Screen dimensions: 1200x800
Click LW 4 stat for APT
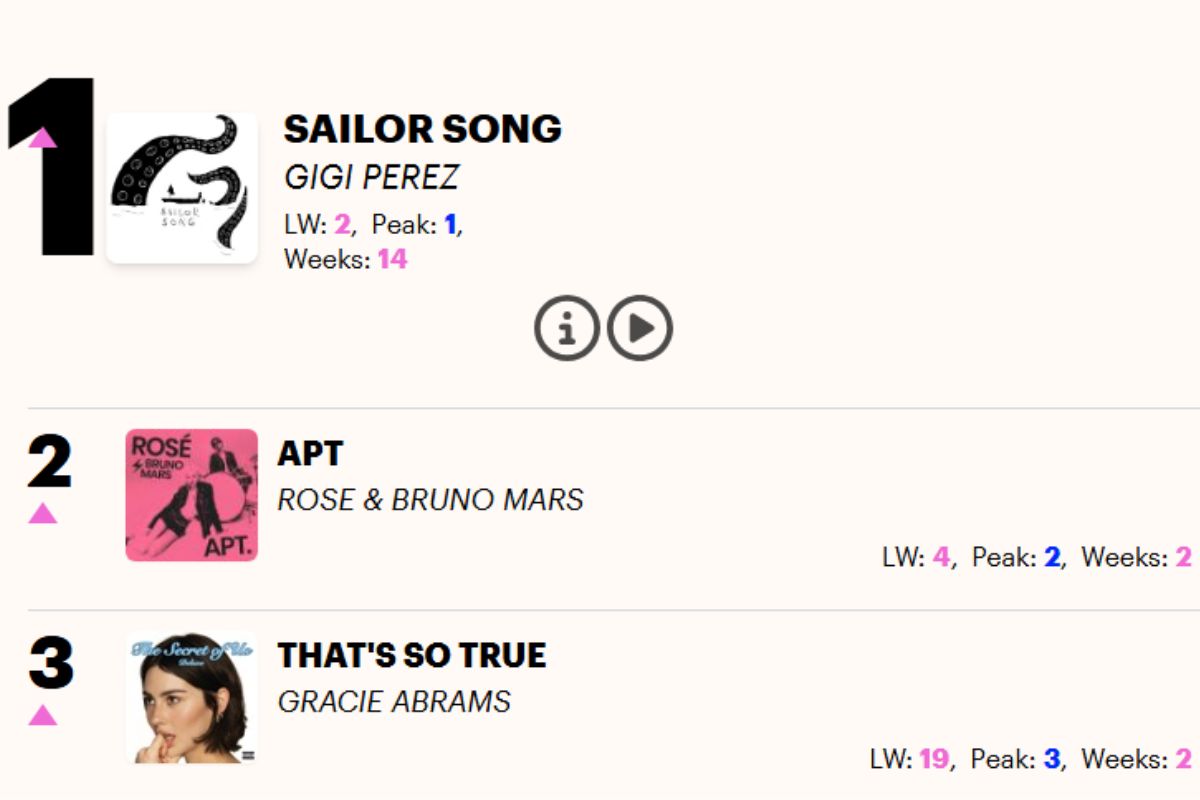click(915, 557)
